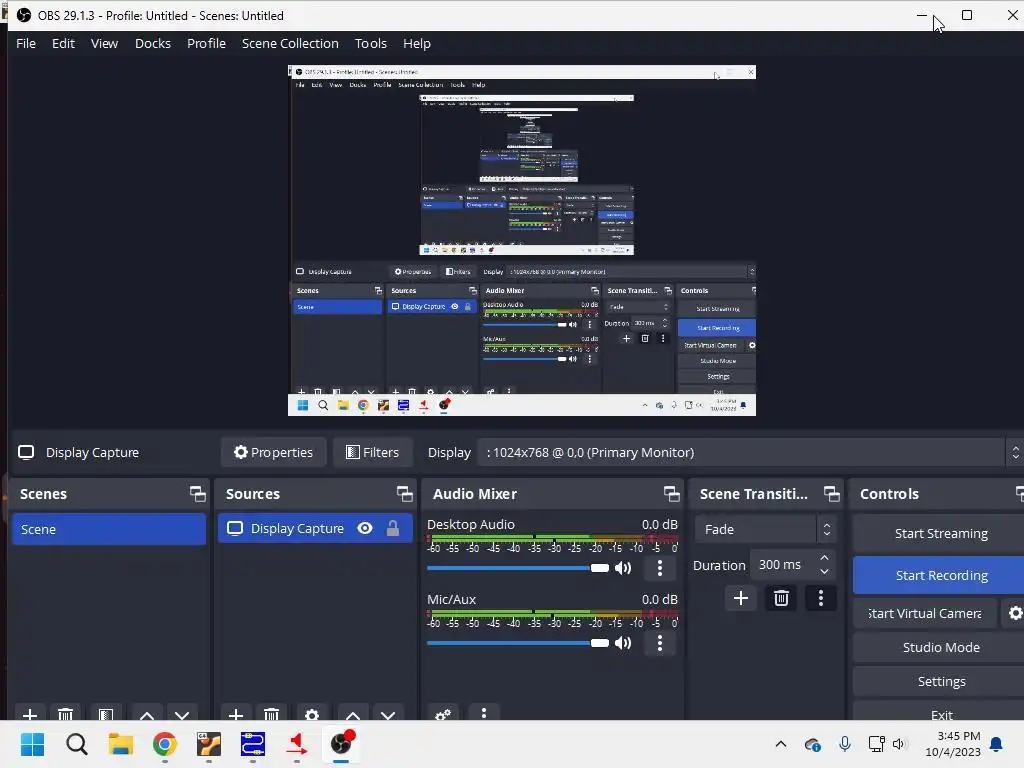Open the Profile menu
The height and width of the screenshot is (768, 1024).
click(206, 44)
